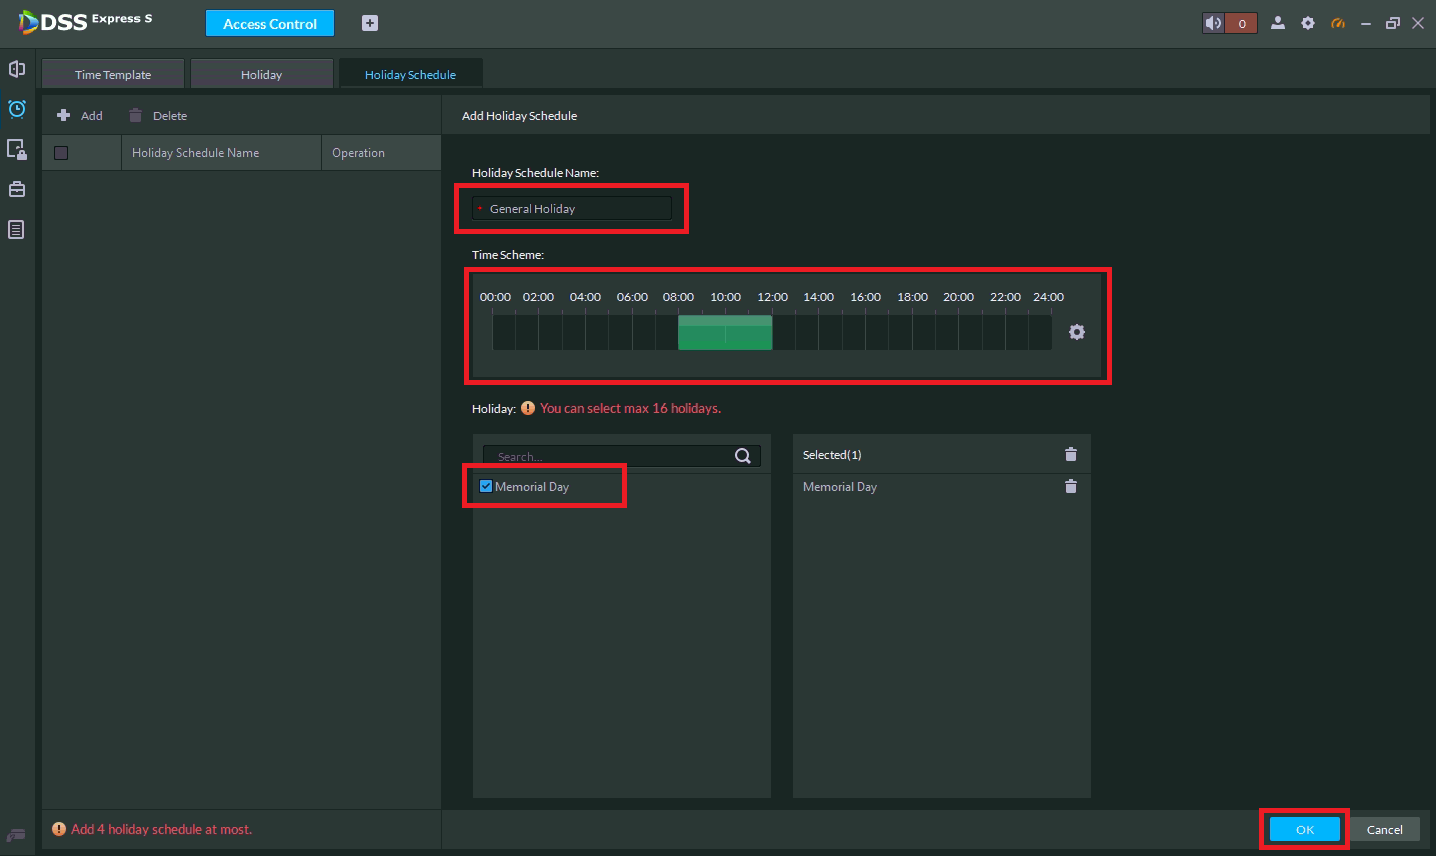1436x856 pixels.
Task: Open the user account icon
Action: [x=1277, y=23]
